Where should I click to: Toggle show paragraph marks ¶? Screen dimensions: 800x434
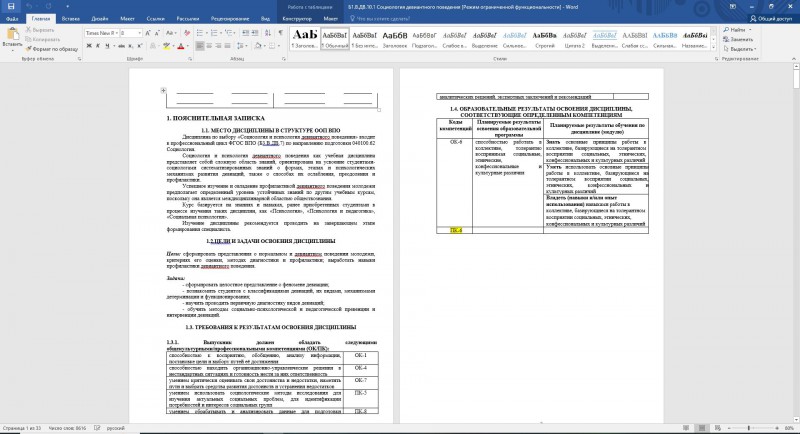tap(280, 33)
